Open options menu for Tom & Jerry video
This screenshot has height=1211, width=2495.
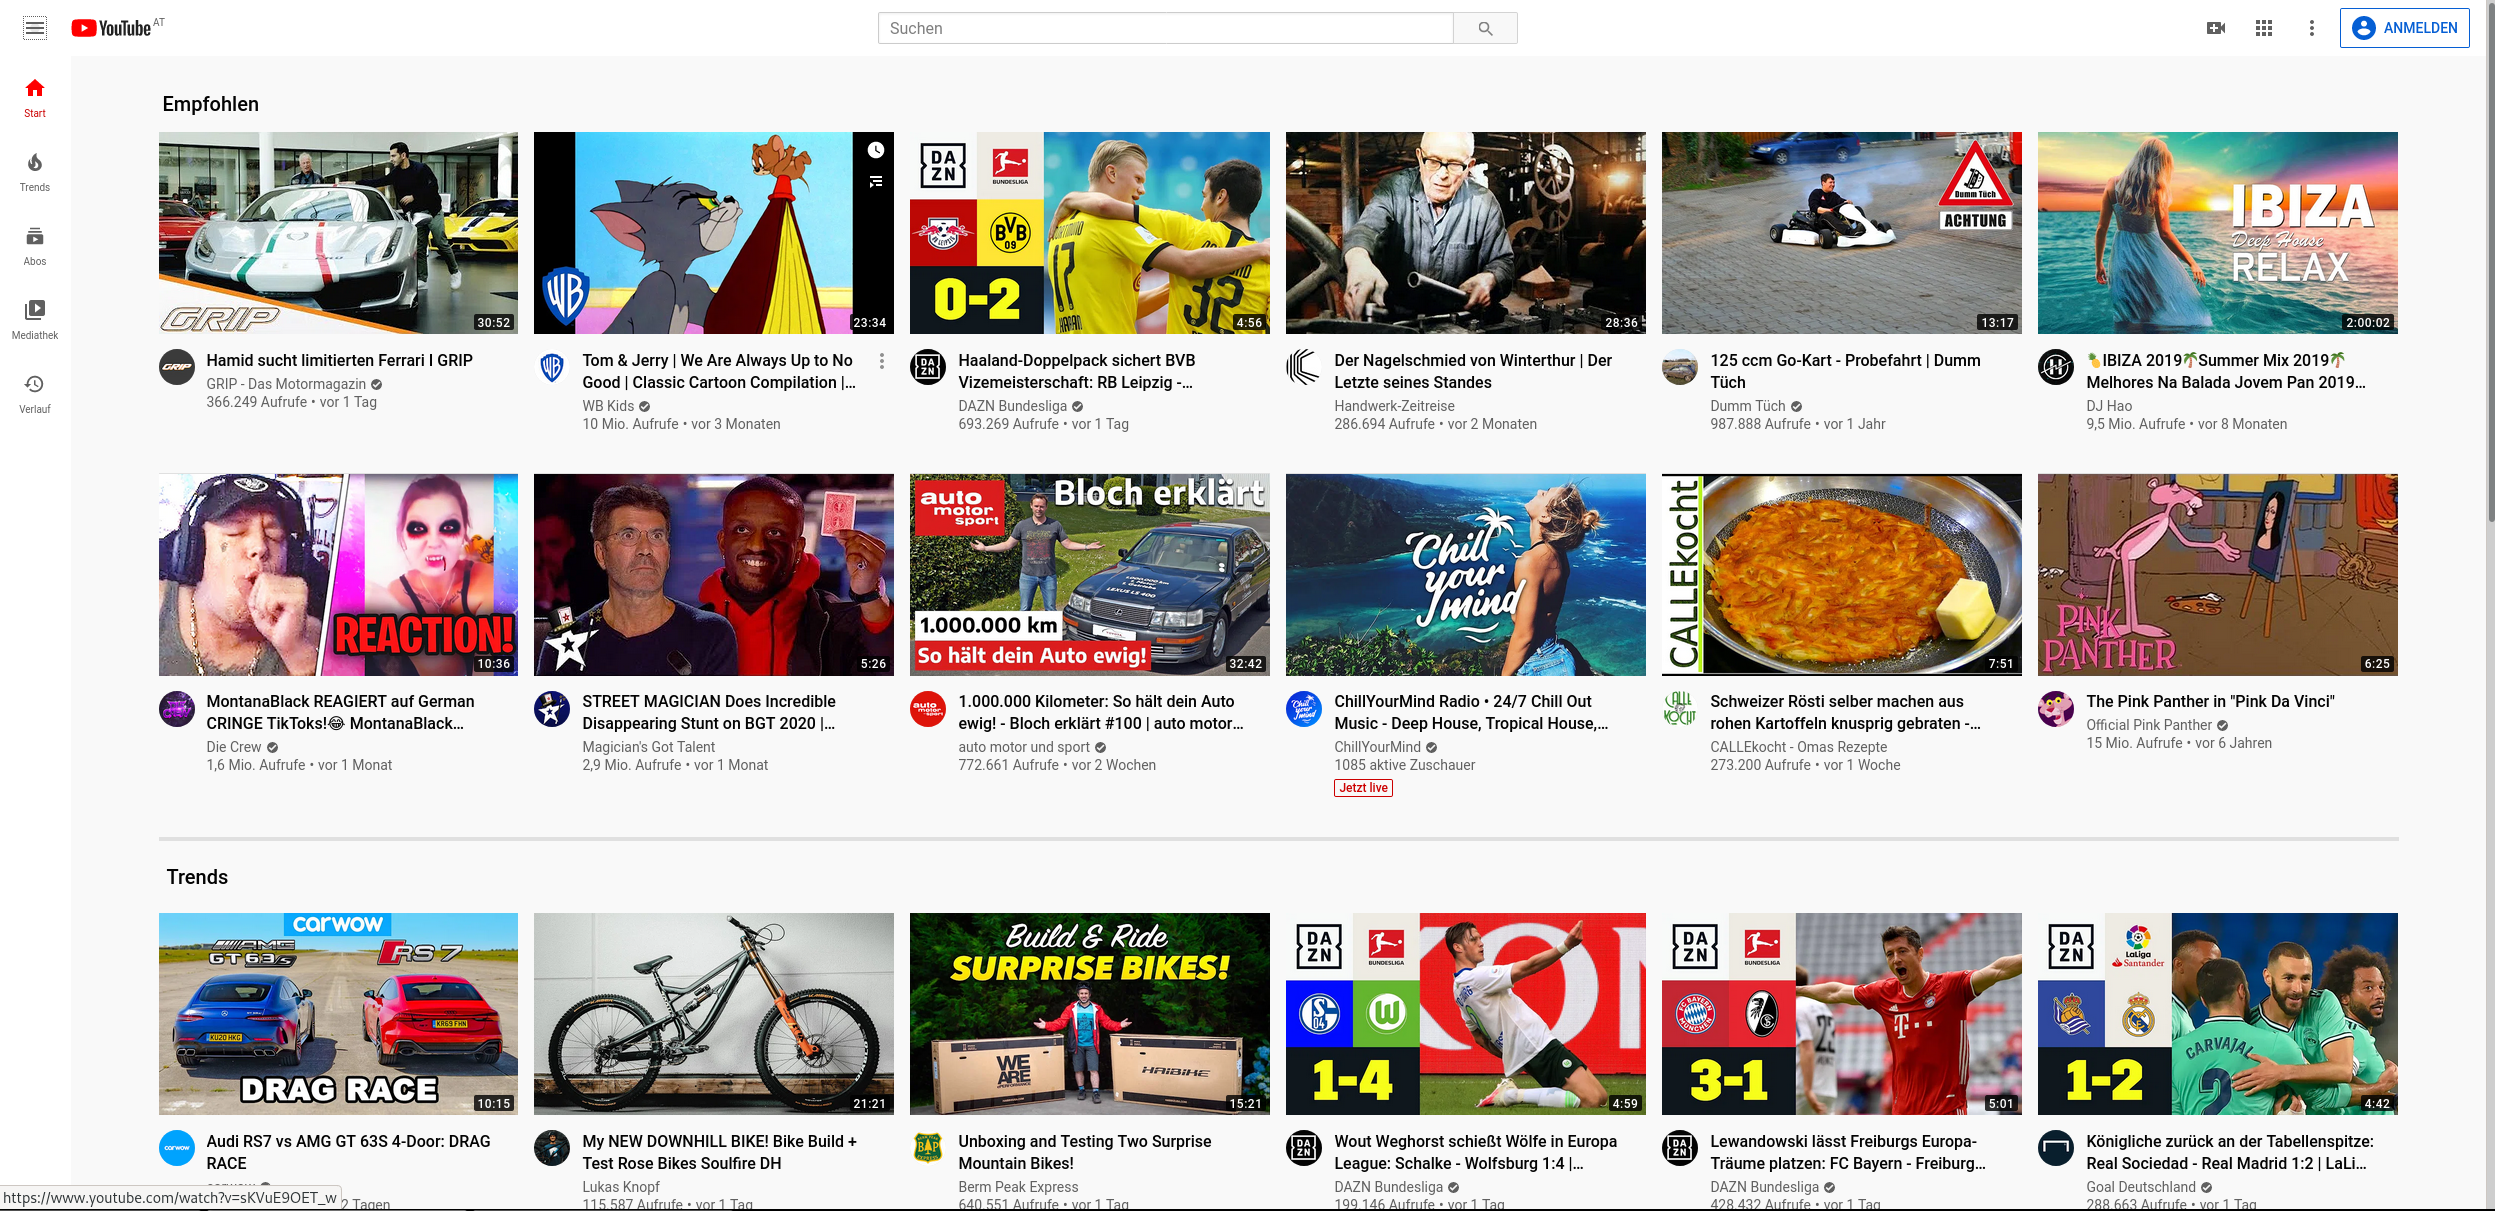point(881,361)
